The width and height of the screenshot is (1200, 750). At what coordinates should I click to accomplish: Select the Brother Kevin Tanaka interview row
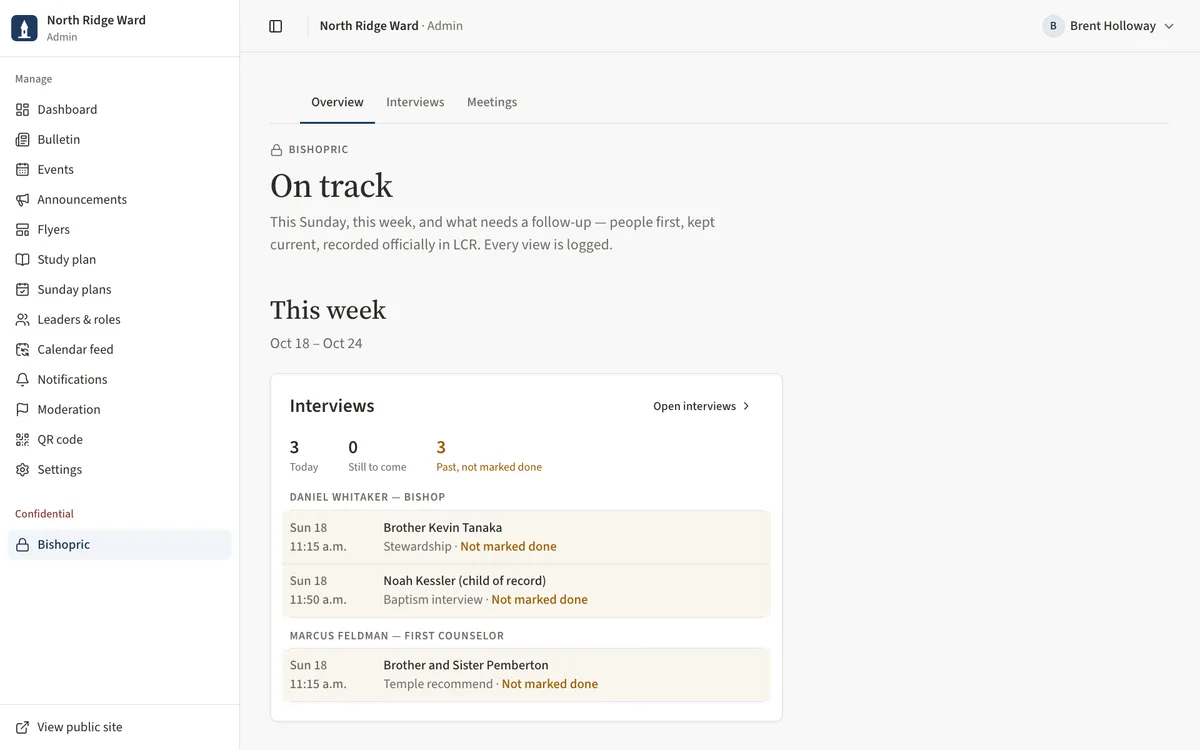click(x=526, y=537)
